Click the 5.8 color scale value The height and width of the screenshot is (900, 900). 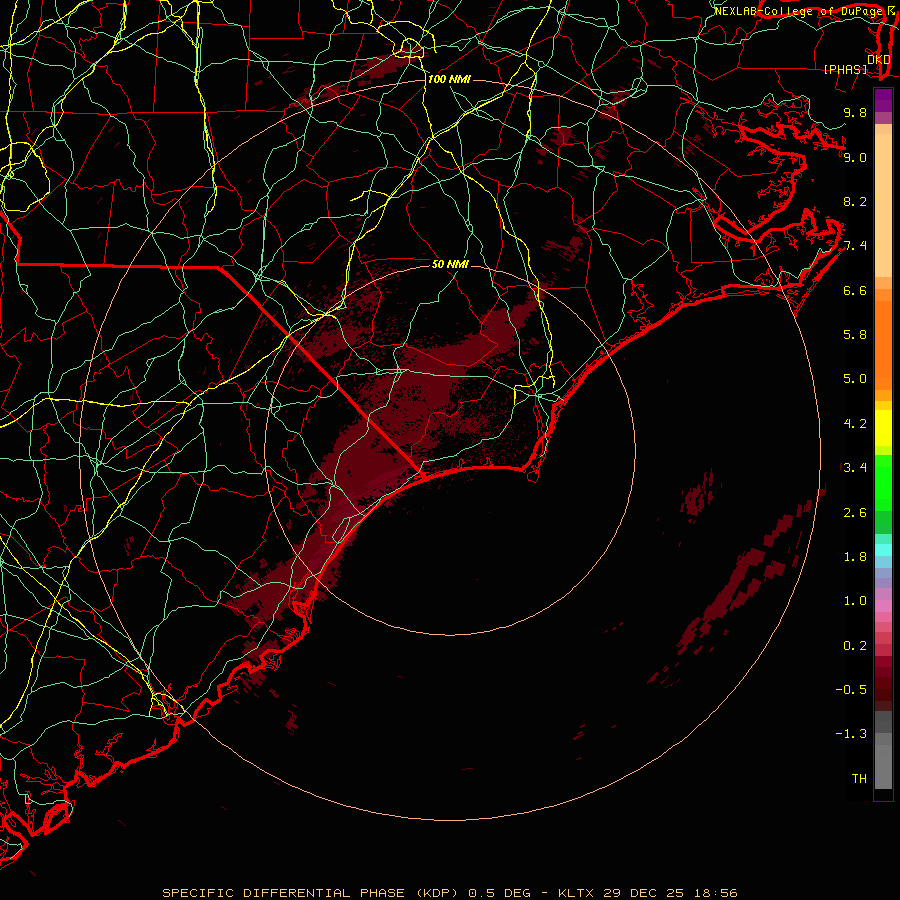(855, 335)
